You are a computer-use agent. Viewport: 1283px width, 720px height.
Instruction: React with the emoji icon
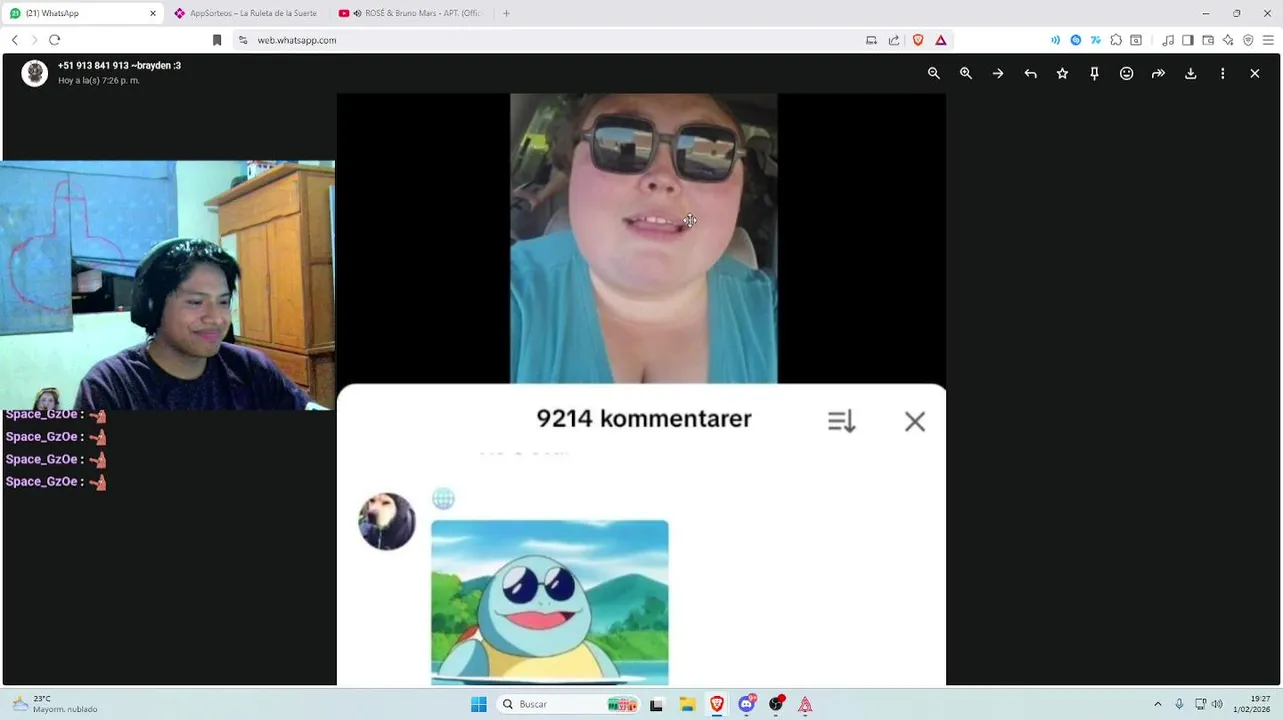1126,73
